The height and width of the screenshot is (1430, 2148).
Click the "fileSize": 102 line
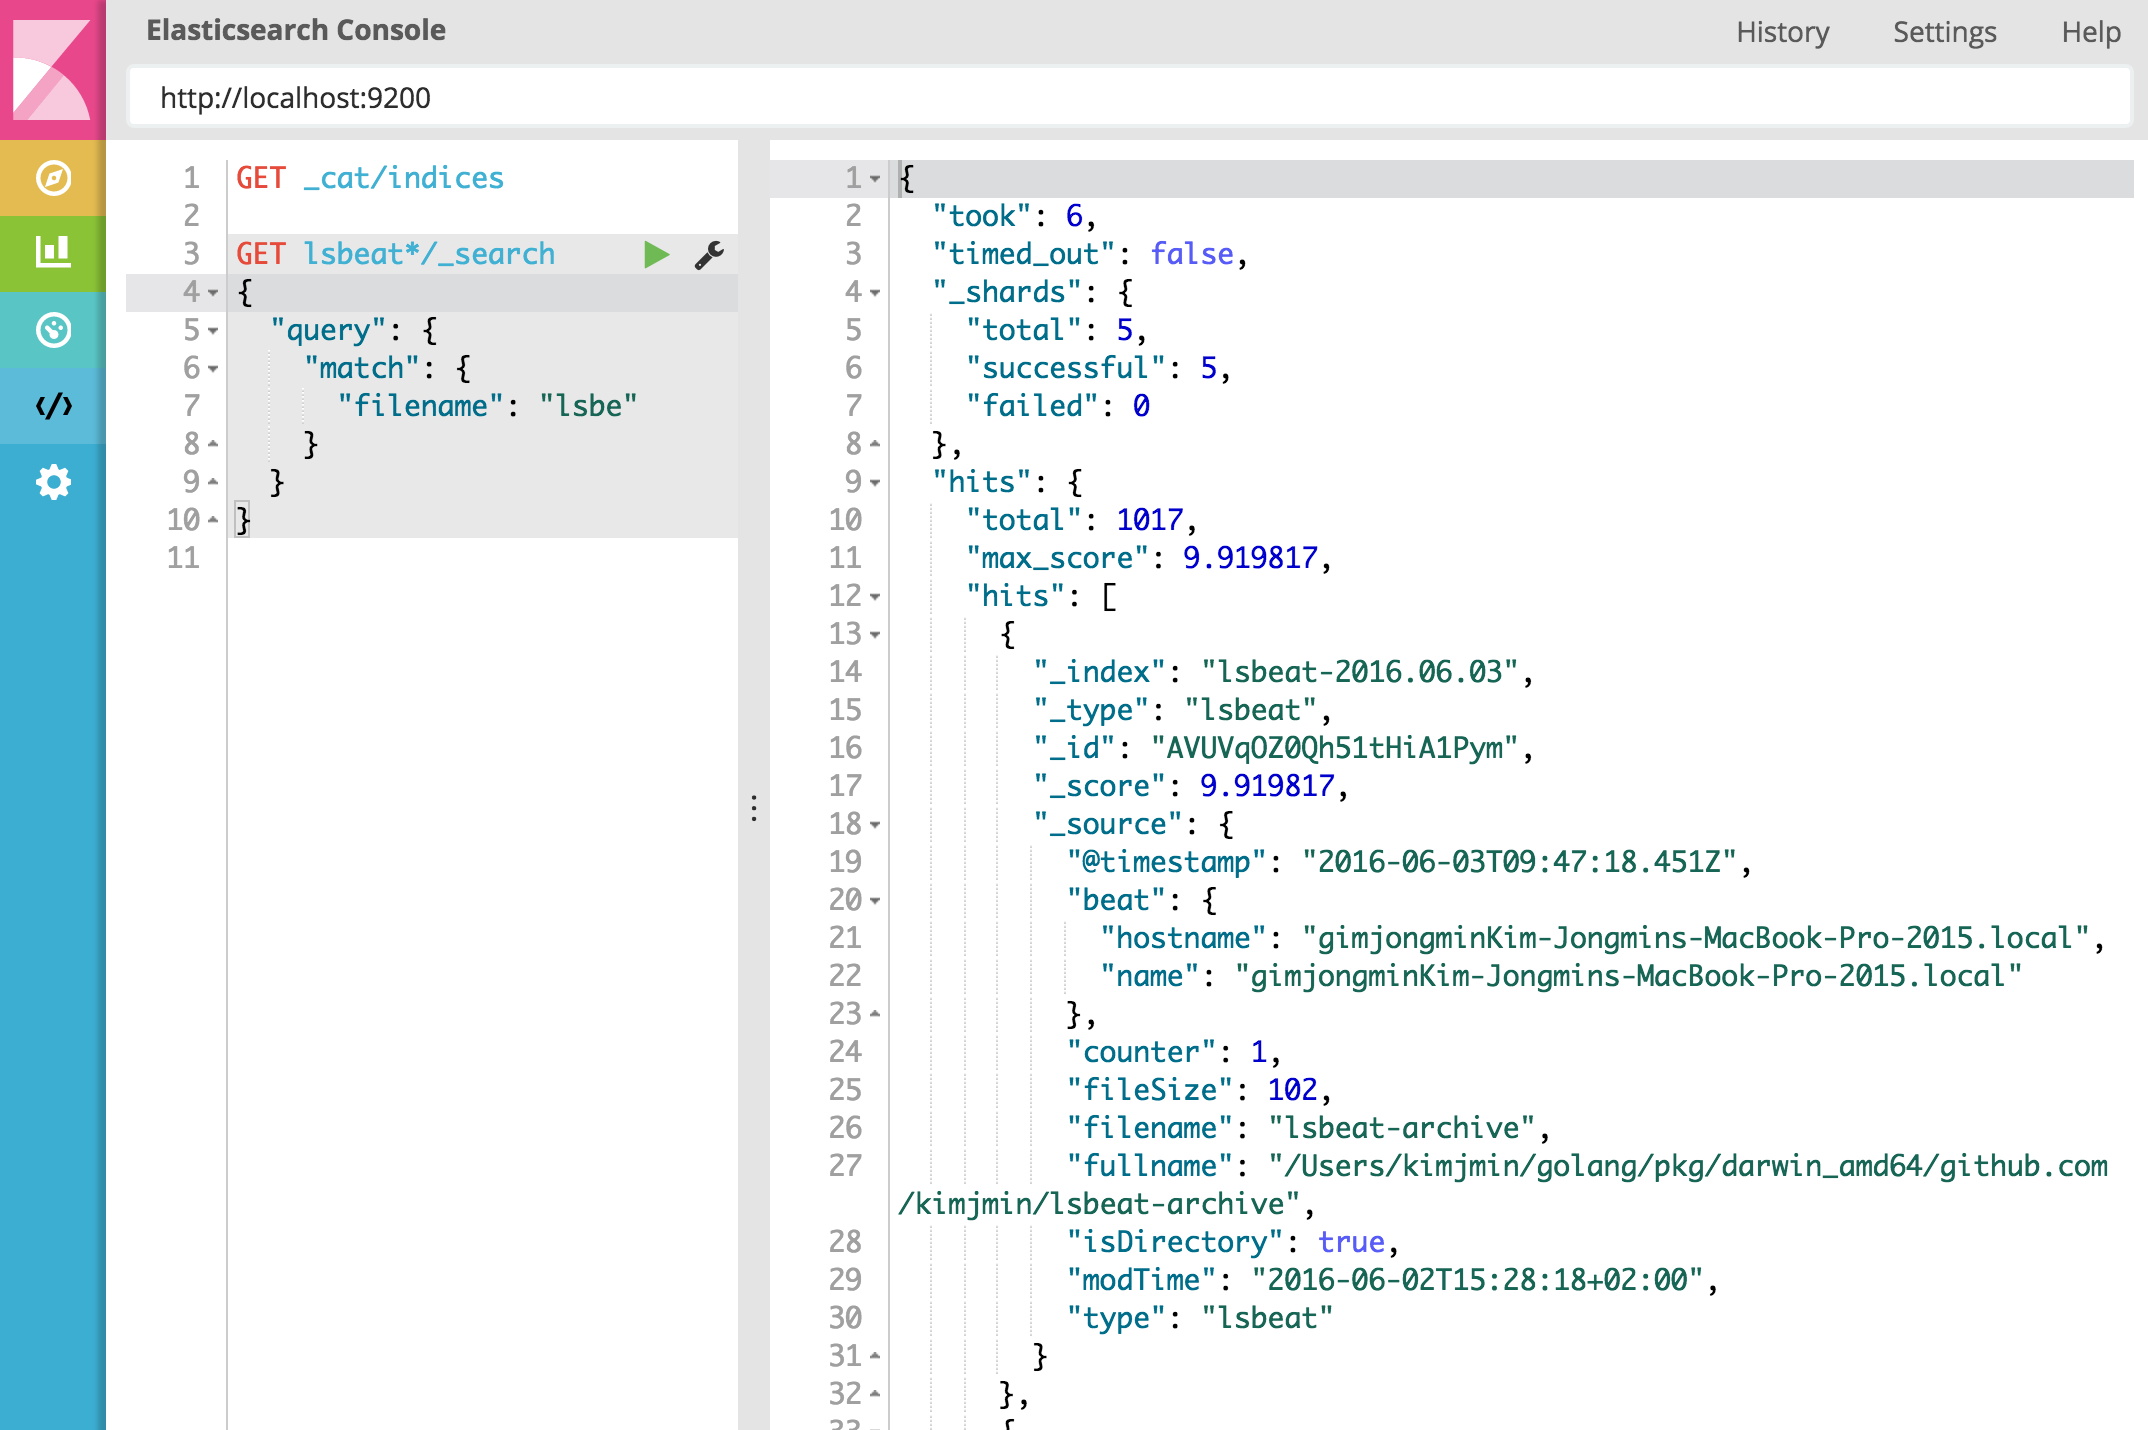tap(1199, 1090)
